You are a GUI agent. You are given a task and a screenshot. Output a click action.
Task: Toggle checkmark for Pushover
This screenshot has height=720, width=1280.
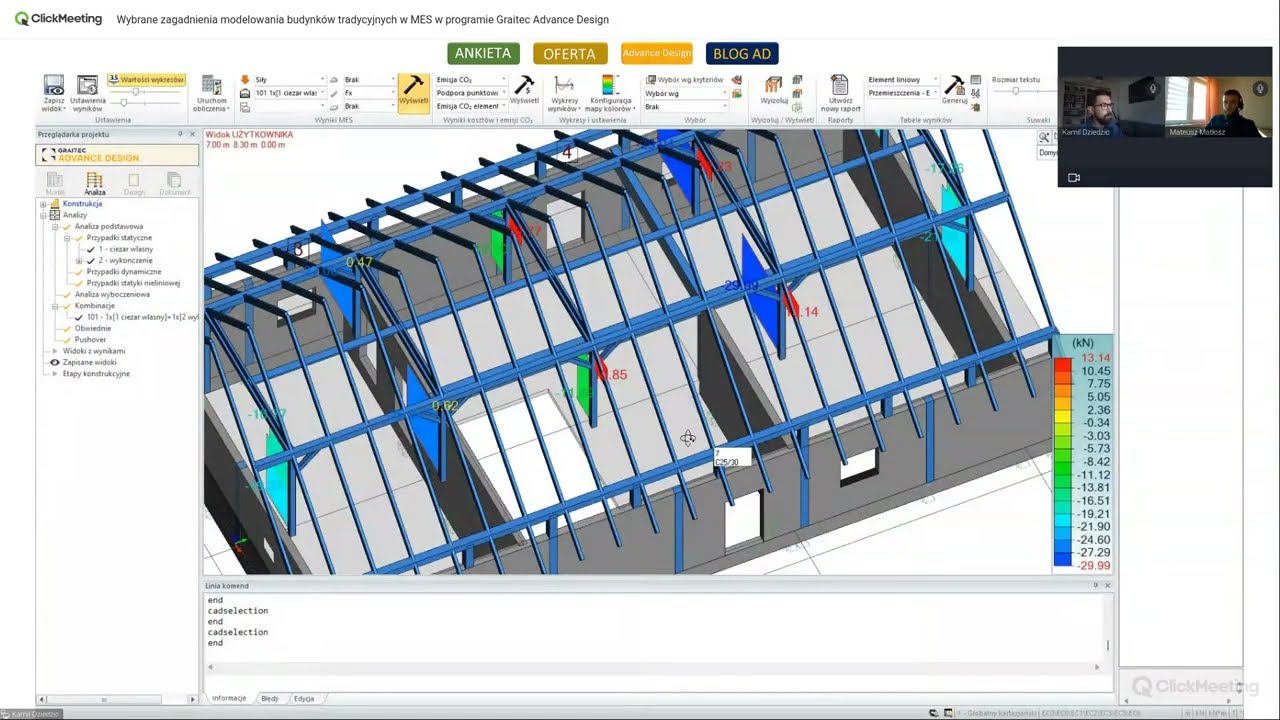coord(67,340)
